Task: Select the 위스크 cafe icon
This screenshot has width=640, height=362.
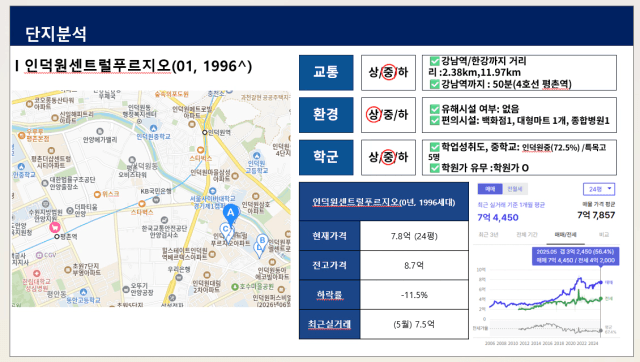Action: pyautogui.click(x=97, y=194)
